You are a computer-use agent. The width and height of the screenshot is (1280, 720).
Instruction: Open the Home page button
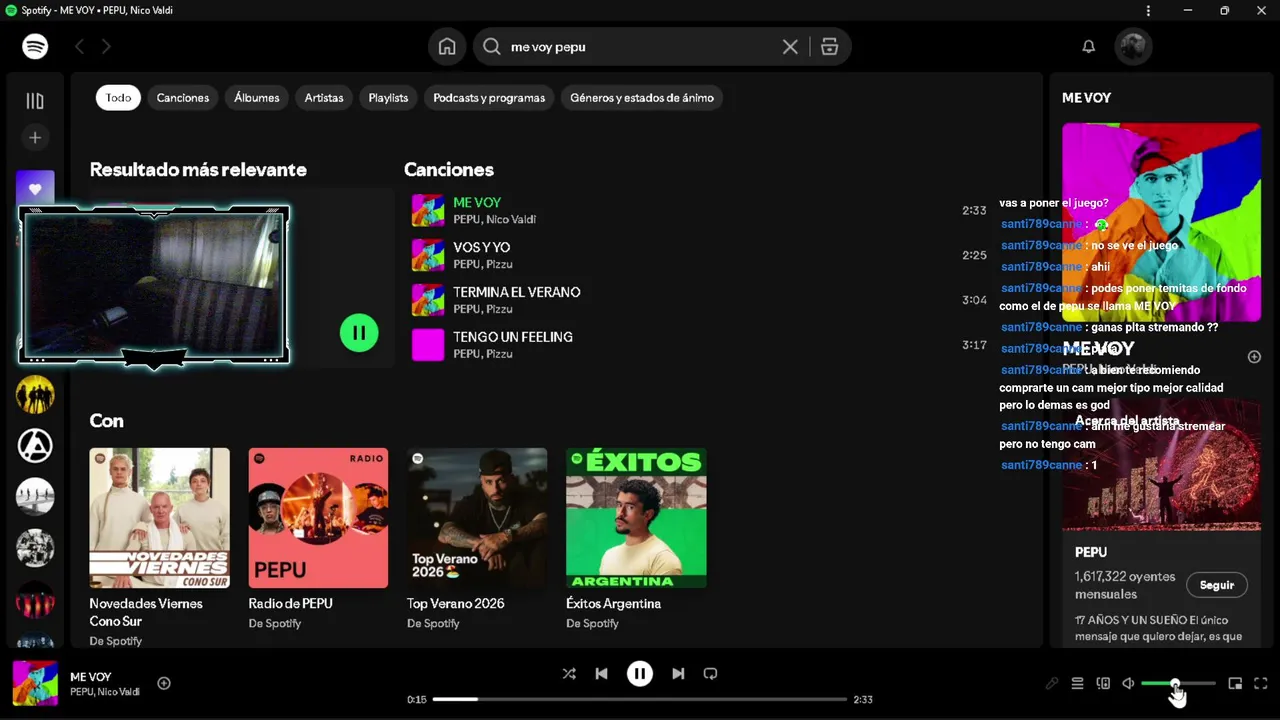(x=447, y=46)
